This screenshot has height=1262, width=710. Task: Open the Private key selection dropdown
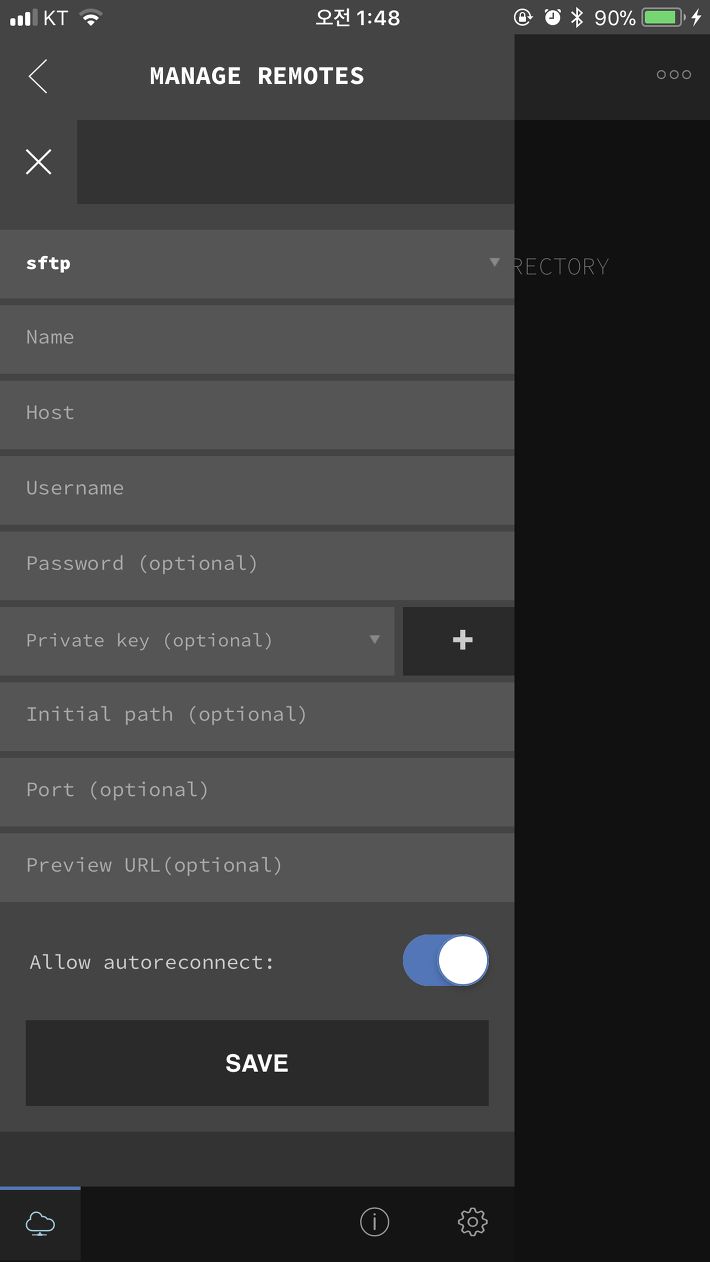[197, 641]
